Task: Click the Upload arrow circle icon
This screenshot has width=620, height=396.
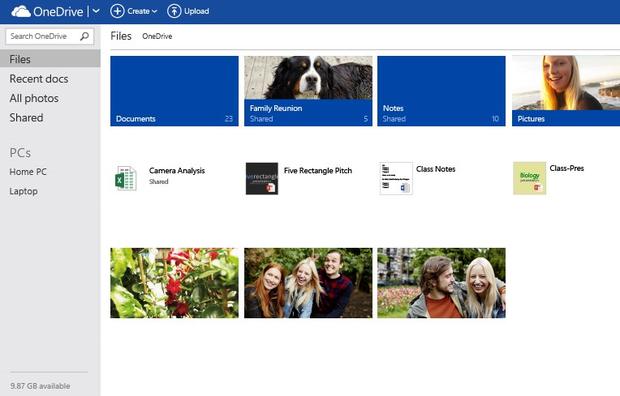Action: pyautogui.click(x=174, y=11)
